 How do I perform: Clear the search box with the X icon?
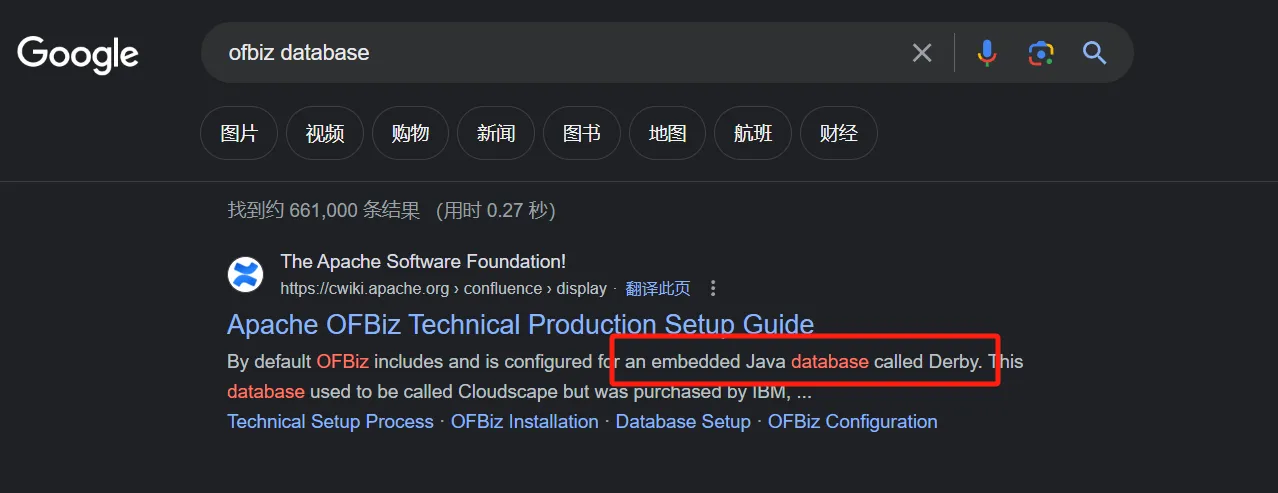pos(922,53)
